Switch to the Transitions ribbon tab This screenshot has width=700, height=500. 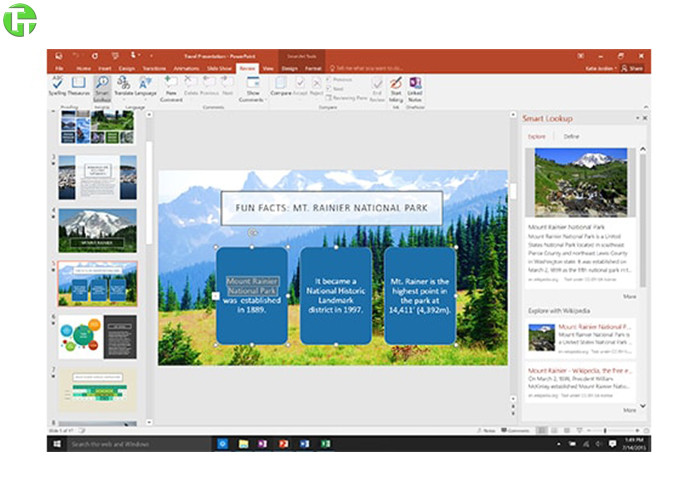point(153,68)
